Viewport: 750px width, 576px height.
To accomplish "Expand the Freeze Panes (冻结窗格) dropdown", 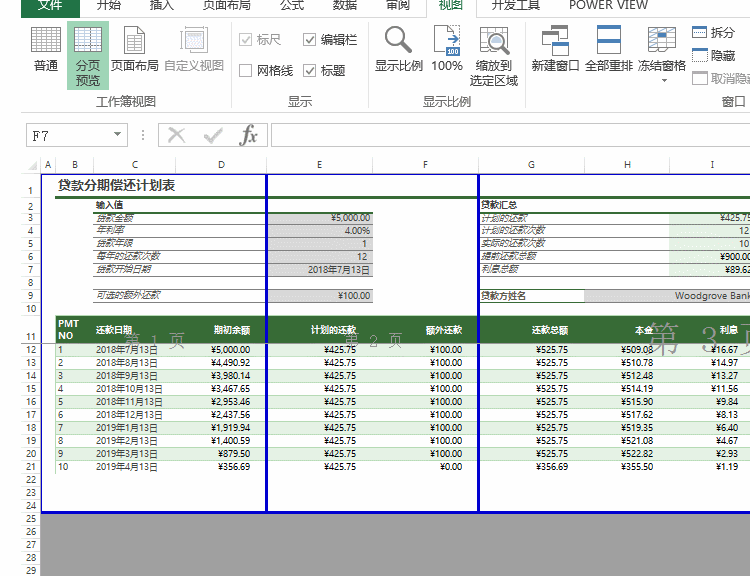I will point(662,79).
